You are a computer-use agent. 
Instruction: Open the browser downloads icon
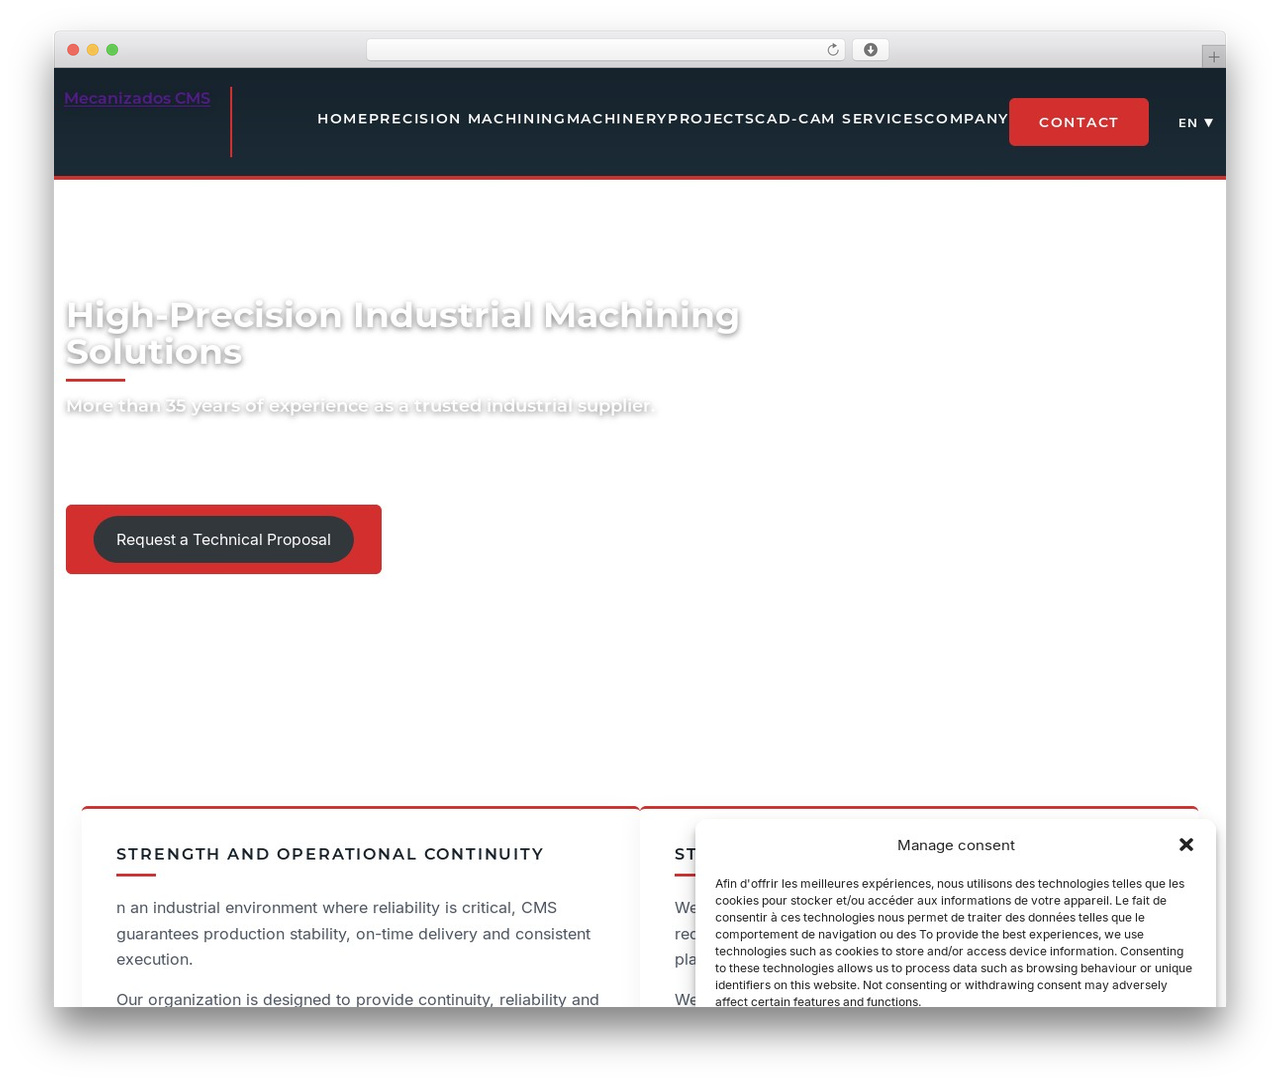(870, 50)
